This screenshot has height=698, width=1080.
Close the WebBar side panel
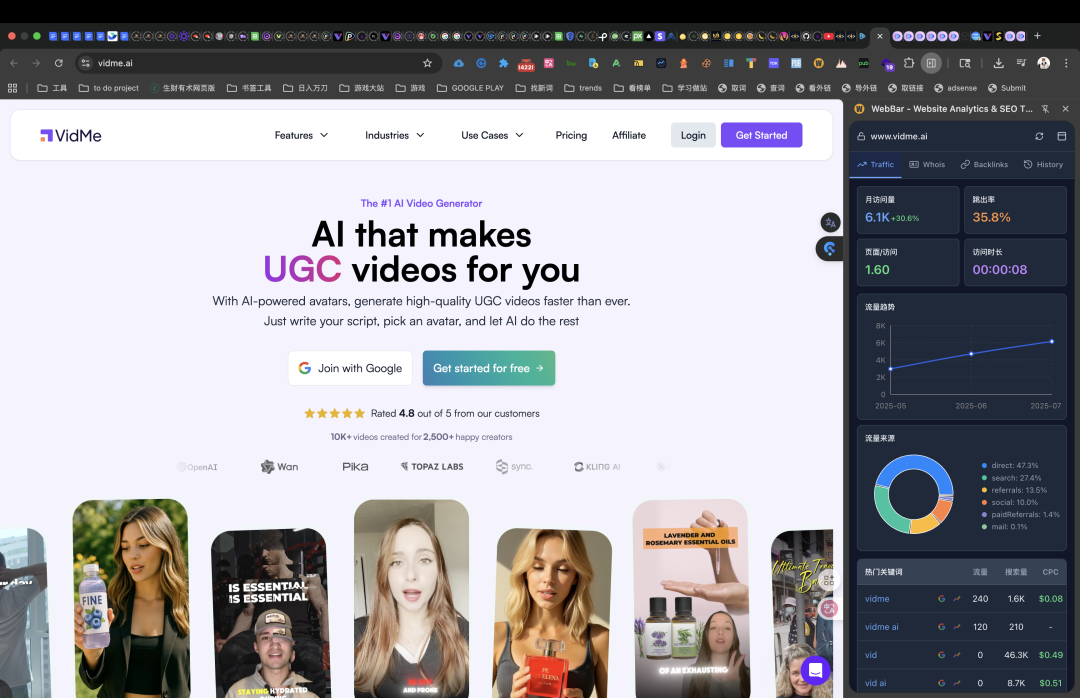pos(1066,109)
